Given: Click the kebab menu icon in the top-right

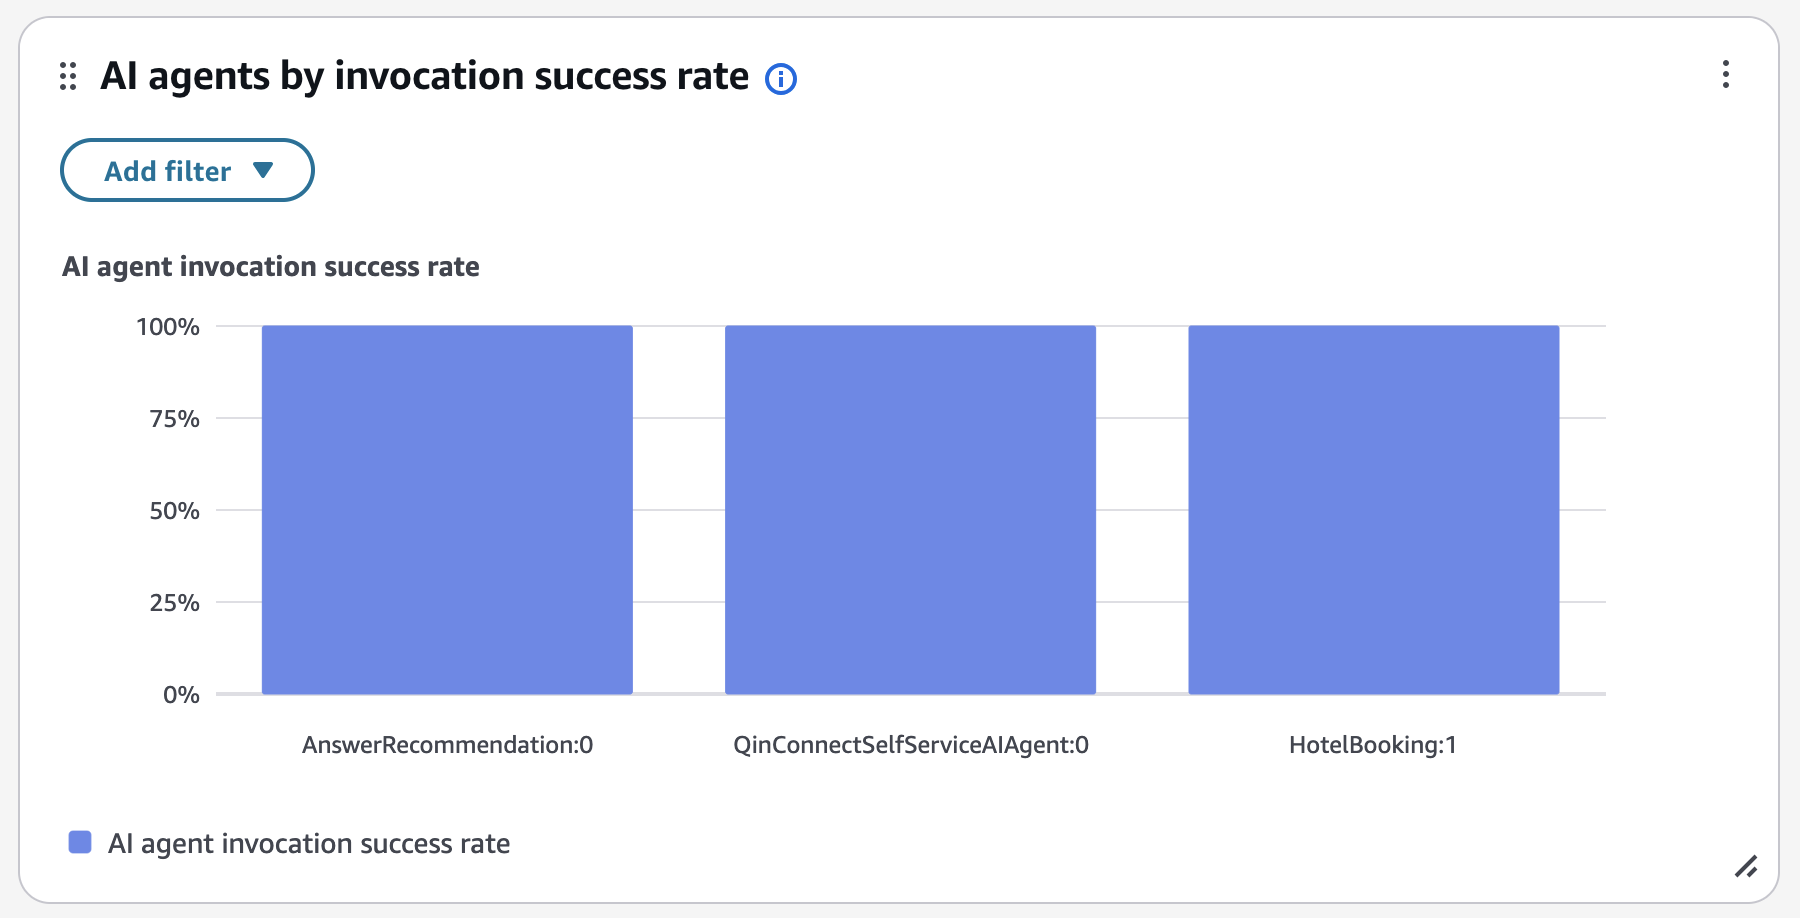Looking at the screenshot, I should [1726, 75].
